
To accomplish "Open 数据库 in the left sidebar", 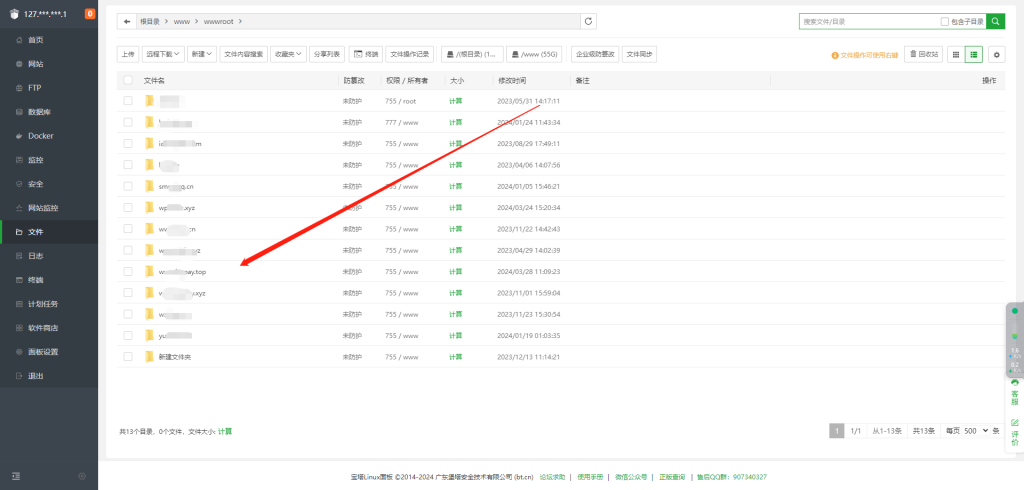I will 41,112.
